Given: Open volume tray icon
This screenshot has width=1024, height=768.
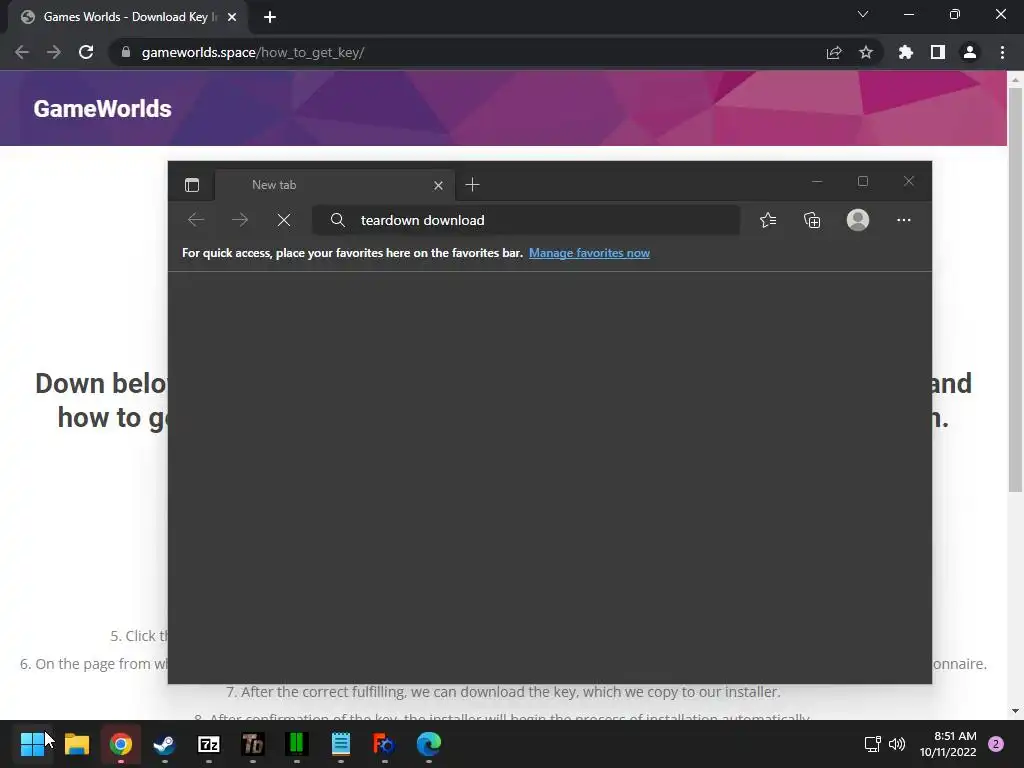Looking at the screenshot, I should (x=897, y=744).
